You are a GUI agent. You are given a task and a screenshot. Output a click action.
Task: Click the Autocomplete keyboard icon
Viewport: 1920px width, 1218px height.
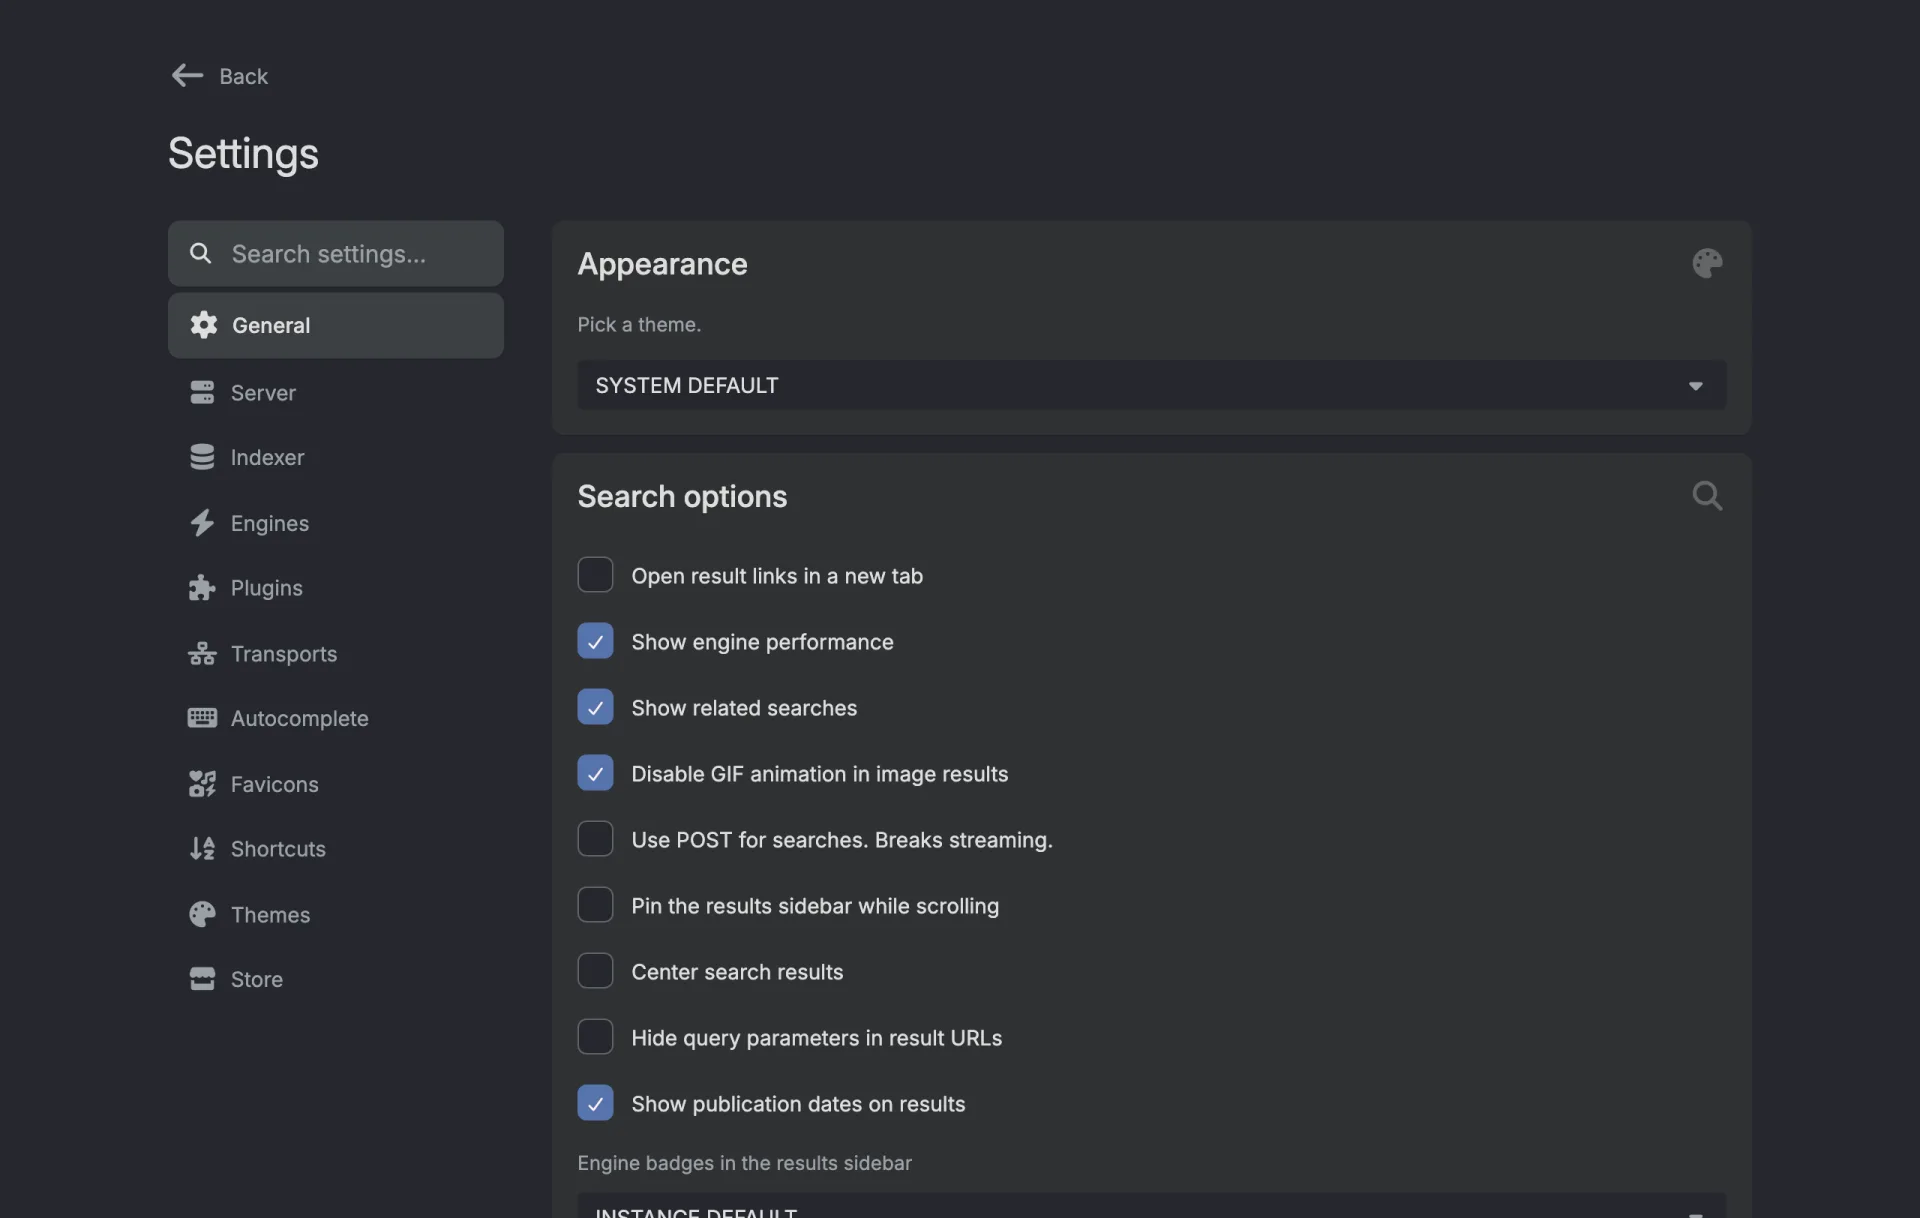pos(202,718)
